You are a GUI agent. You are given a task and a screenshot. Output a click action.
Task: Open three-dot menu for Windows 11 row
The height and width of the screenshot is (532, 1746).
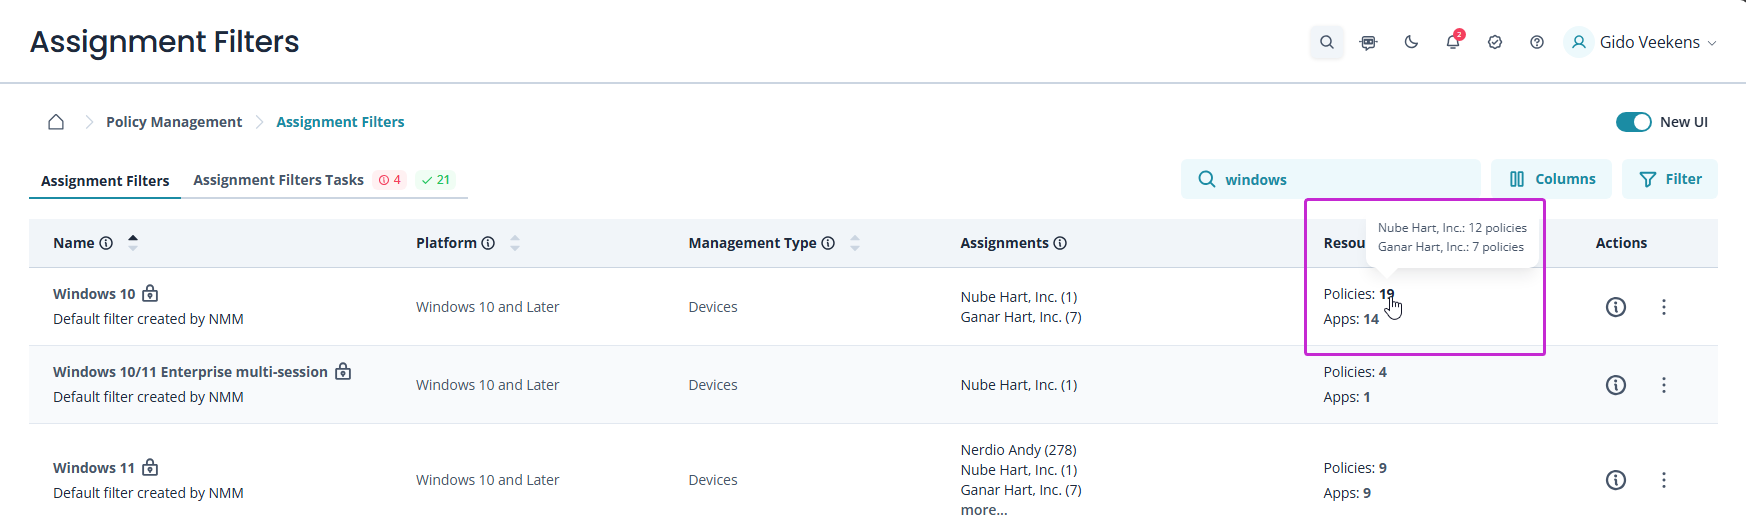tap(1663, 480)
